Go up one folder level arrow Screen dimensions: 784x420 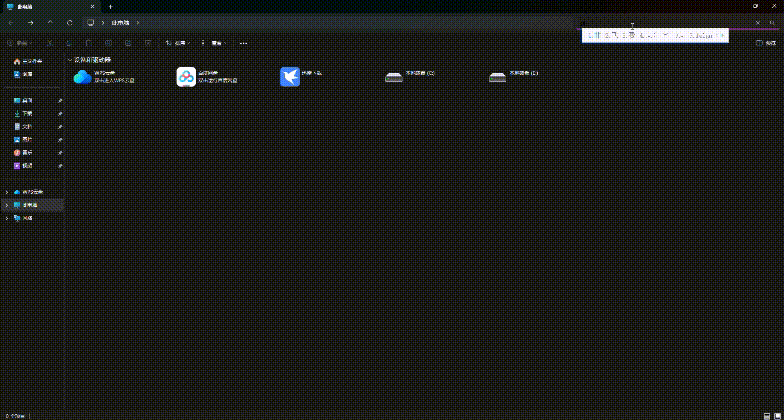point(50,22)
